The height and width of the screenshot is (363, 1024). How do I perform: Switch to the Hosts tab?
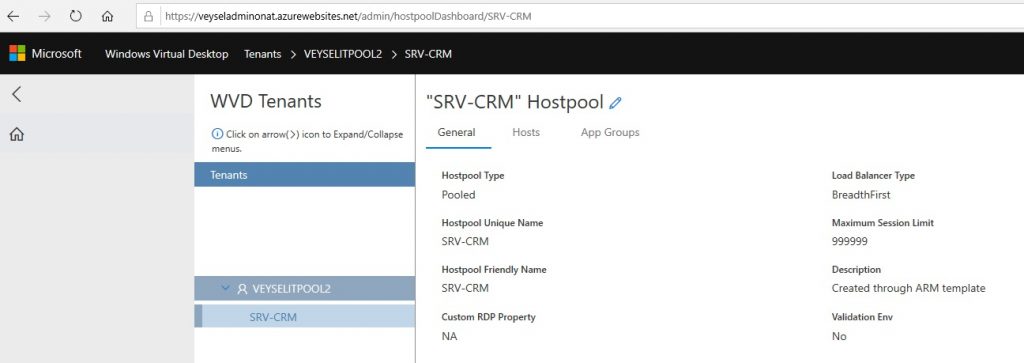click(x=526, y=133)
